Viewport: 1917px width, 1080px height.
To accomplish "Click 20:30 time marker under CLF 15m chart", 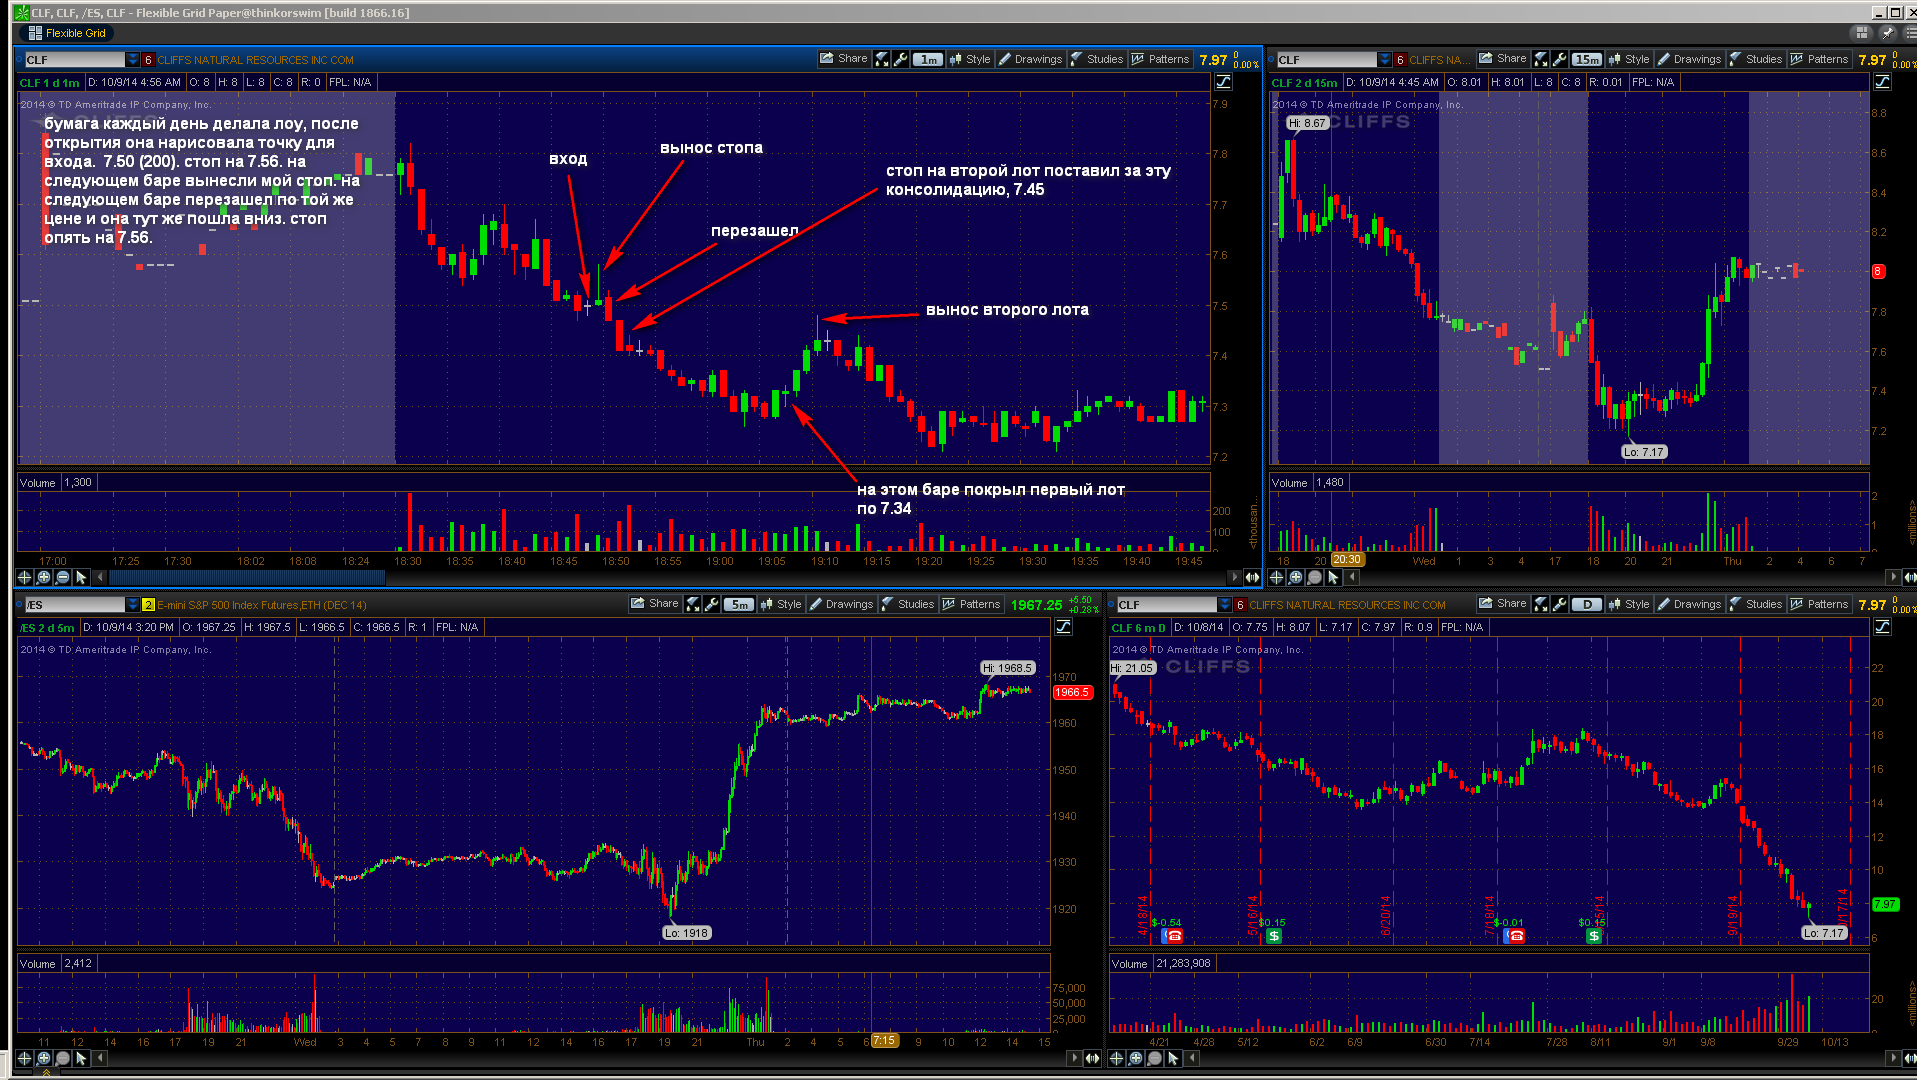I will [1347, 560].
